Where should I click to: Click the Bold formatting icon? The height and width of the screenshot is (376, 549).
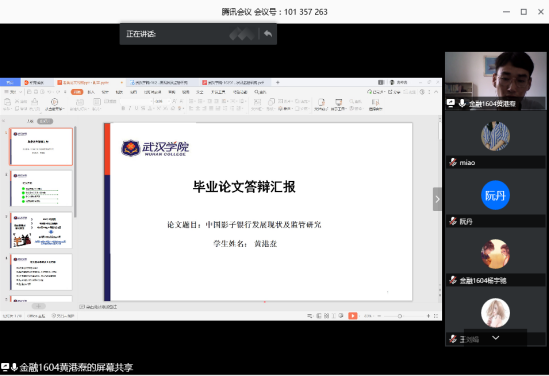pos(123,109)
